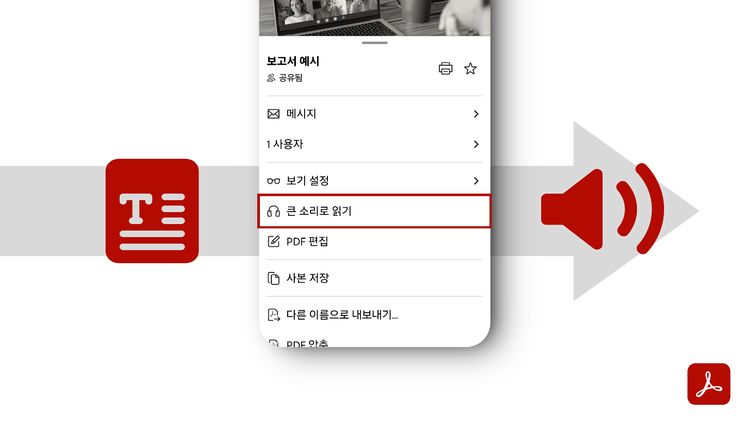Click the export PDF file icon

point(274,315)
